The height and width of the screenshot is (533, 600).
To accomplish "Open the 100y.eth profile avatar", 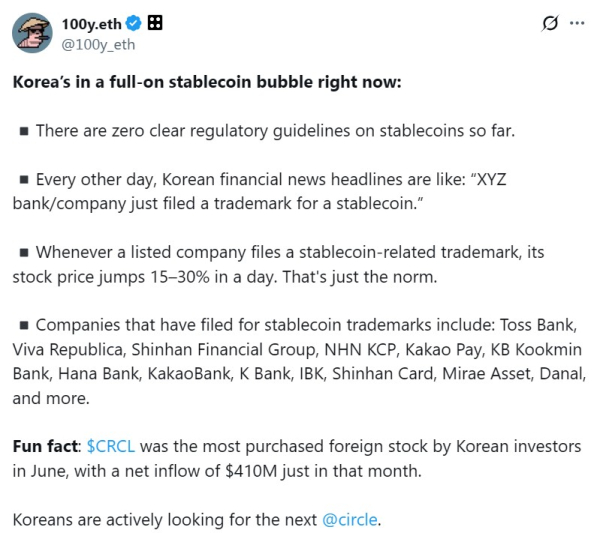I will (x=32, y=32).
